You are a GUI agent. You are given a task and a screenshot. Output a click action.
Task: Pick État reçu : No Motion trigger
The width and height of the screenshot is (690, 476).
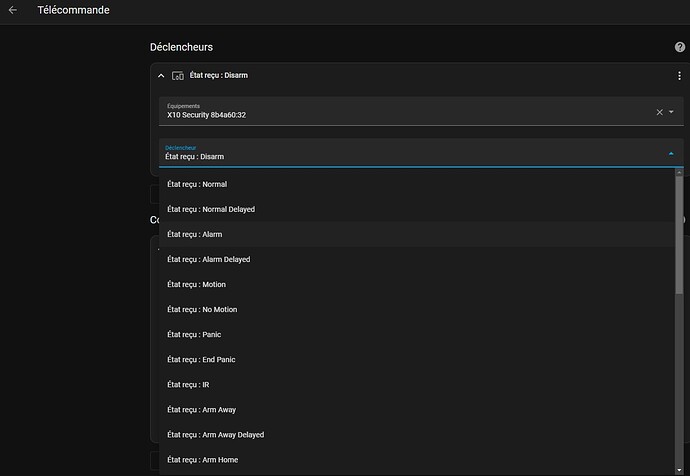point(202,310)
